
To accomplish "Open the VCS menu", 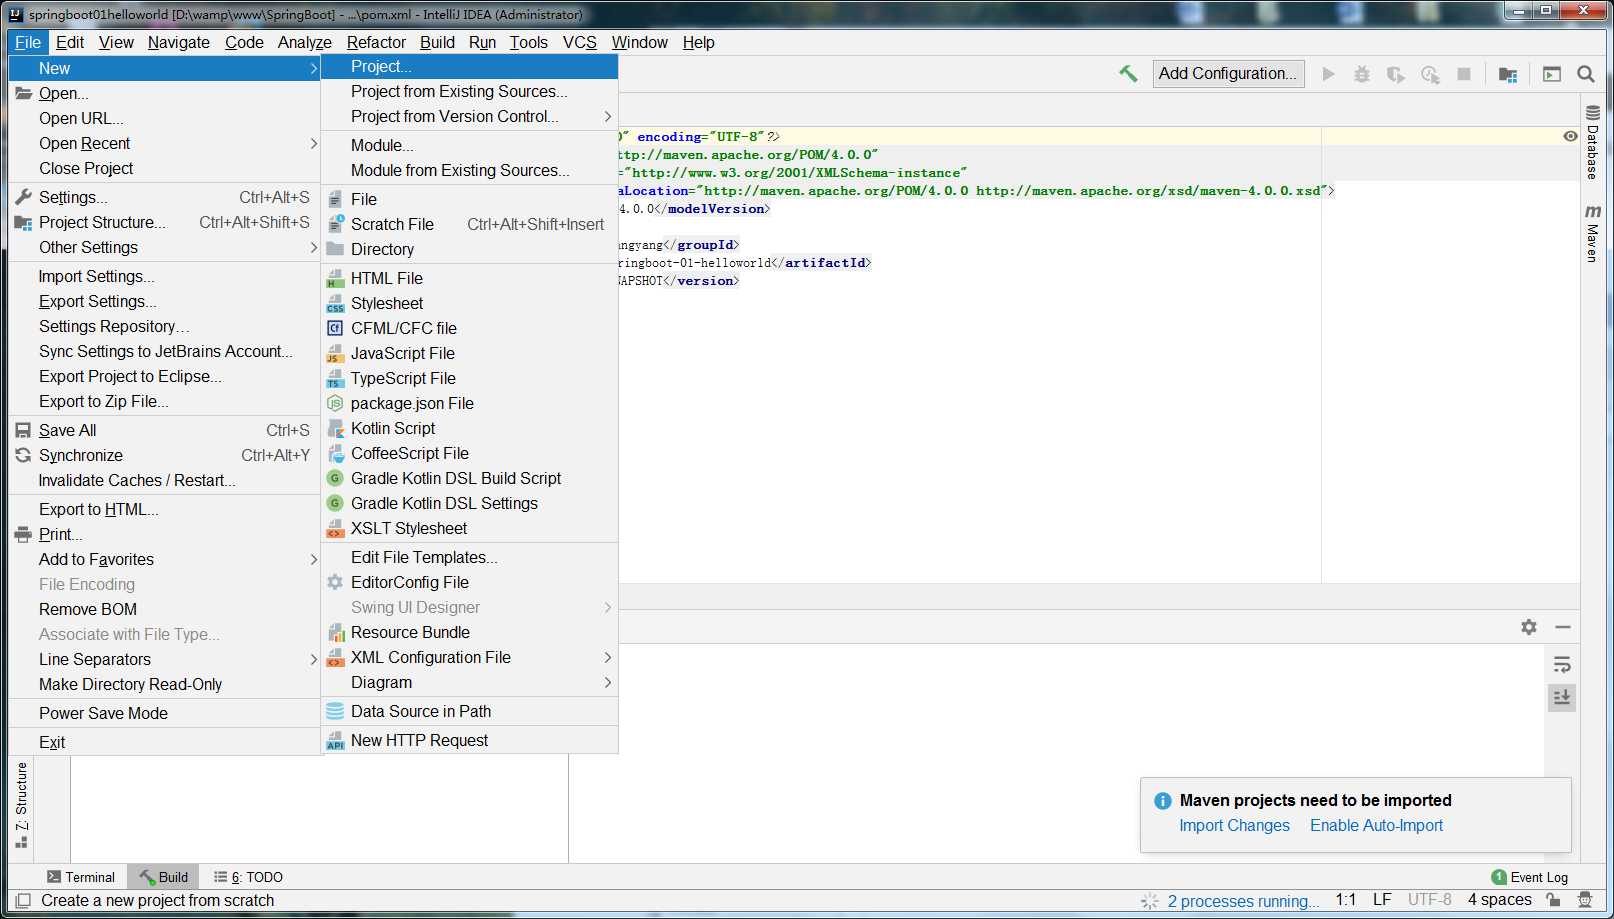I will pyautogui.click(x=580, y=42).
